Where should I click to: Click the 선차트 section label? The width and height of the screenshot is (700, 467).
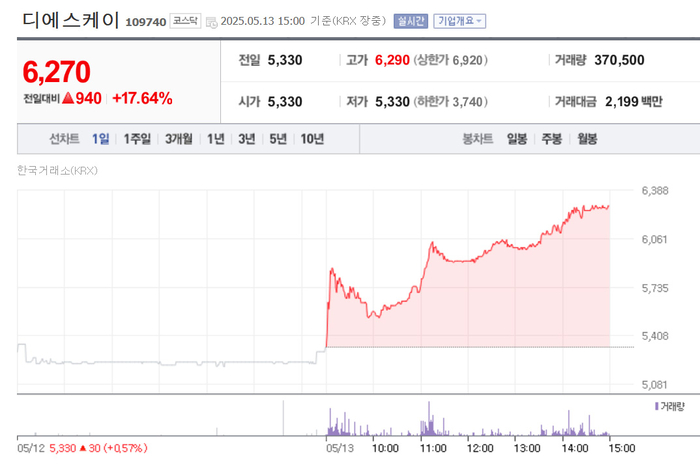[64, 139]
